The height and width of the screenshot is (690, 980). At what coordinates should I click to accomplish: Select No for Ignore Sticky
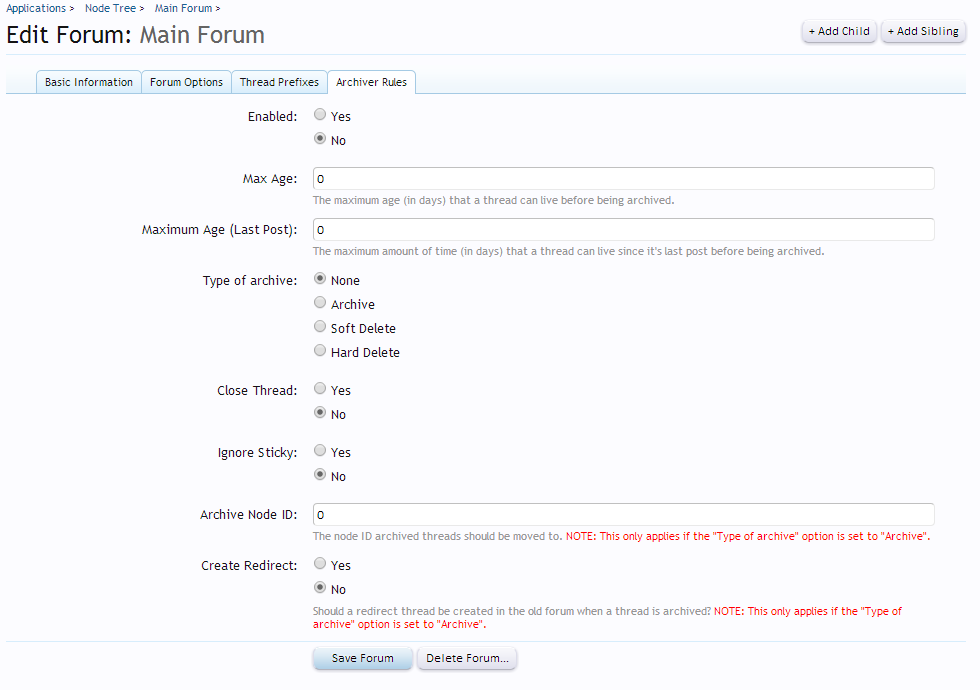[x=320, y=476]
